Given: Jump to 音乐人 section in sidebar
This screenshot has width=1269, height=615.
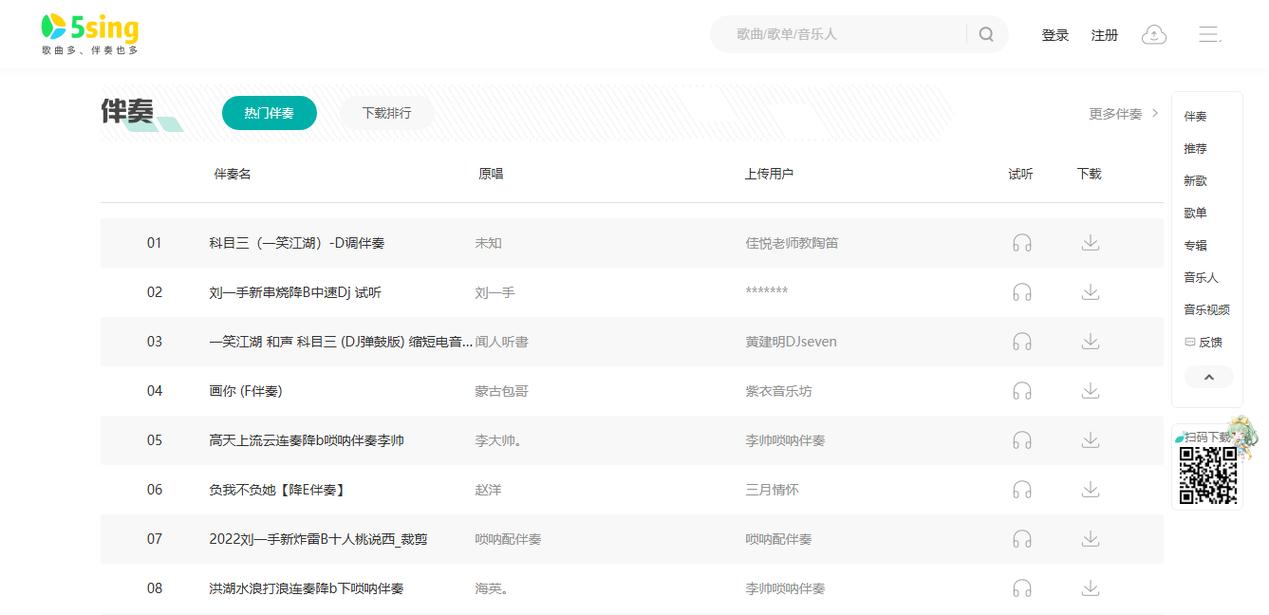Looking at the screenshot, I should click(1201, 277).
